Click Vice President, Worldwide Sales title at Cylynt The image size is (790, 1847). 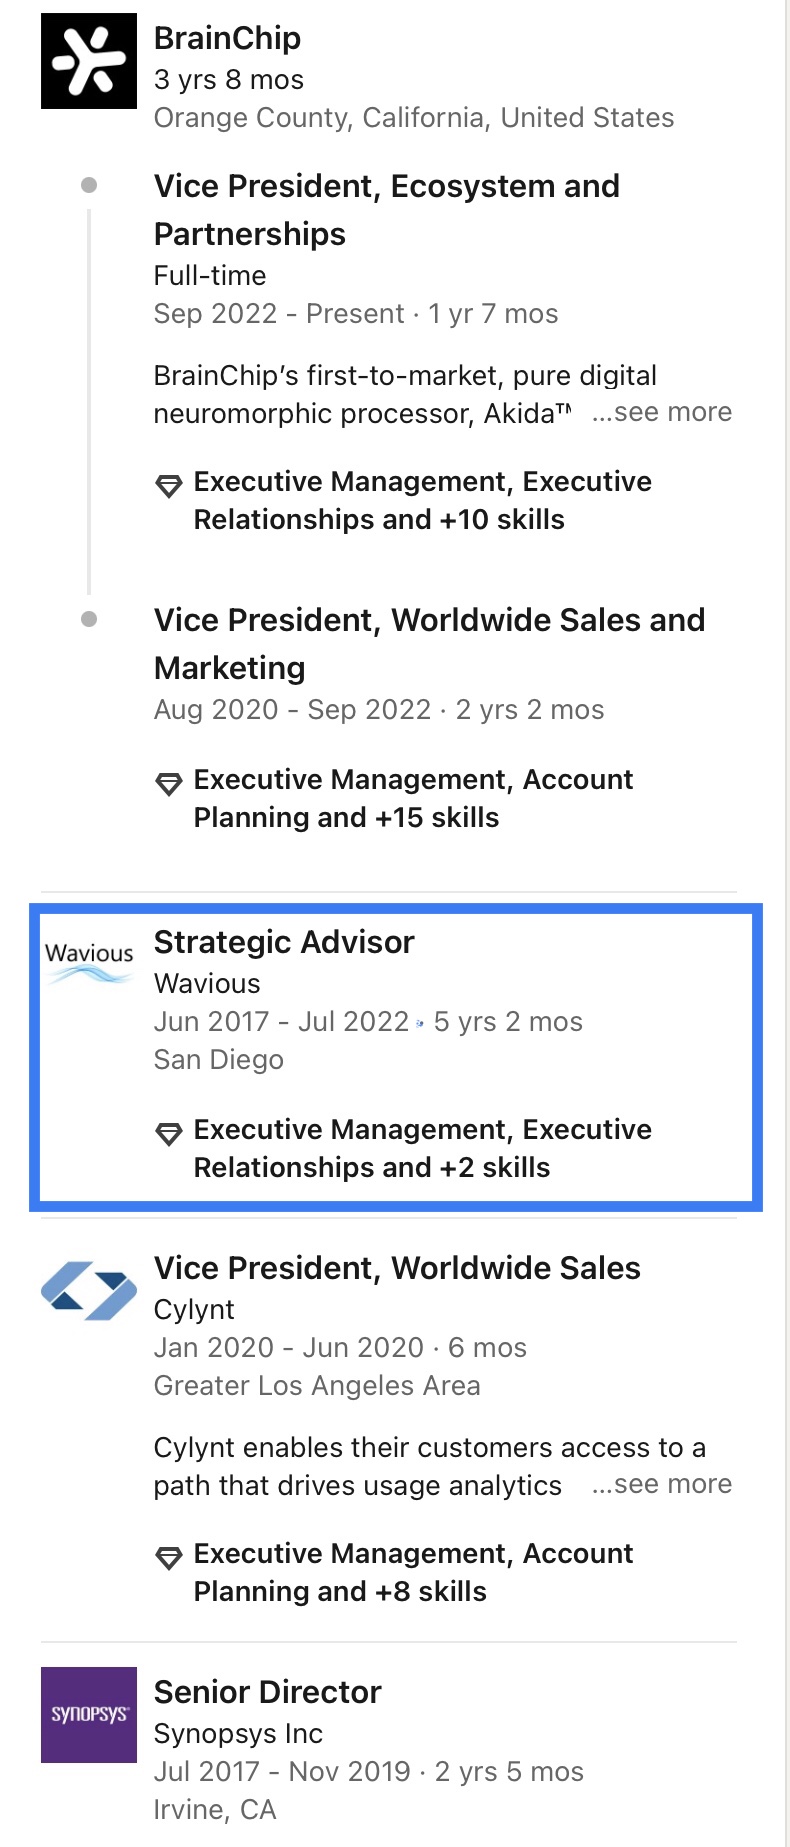click(x=397, y=1268)
